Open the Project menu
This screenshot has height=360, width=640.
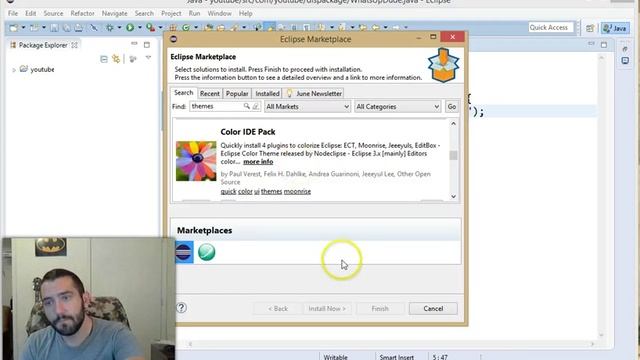[171, 13]
